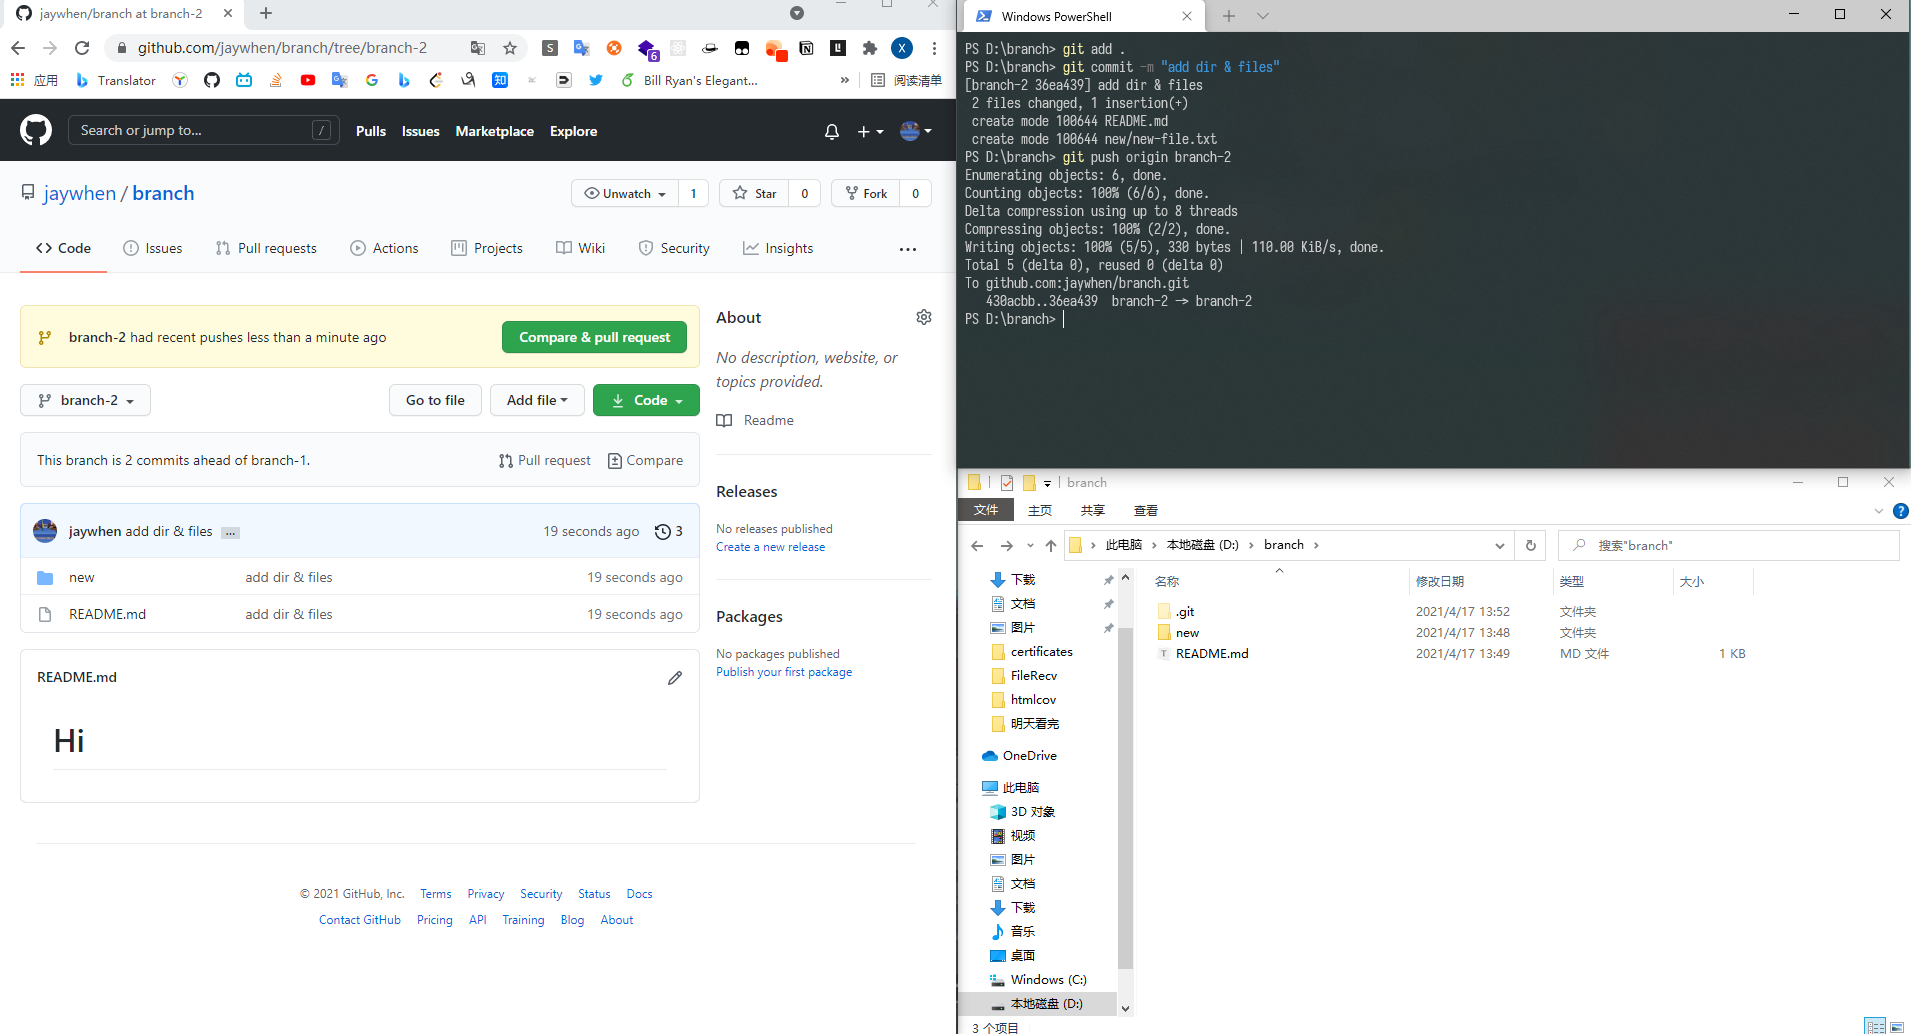1911x1034 pixels.
Task: Sort Explorer files by 名称 column
Action: (x=1167, y=581)
